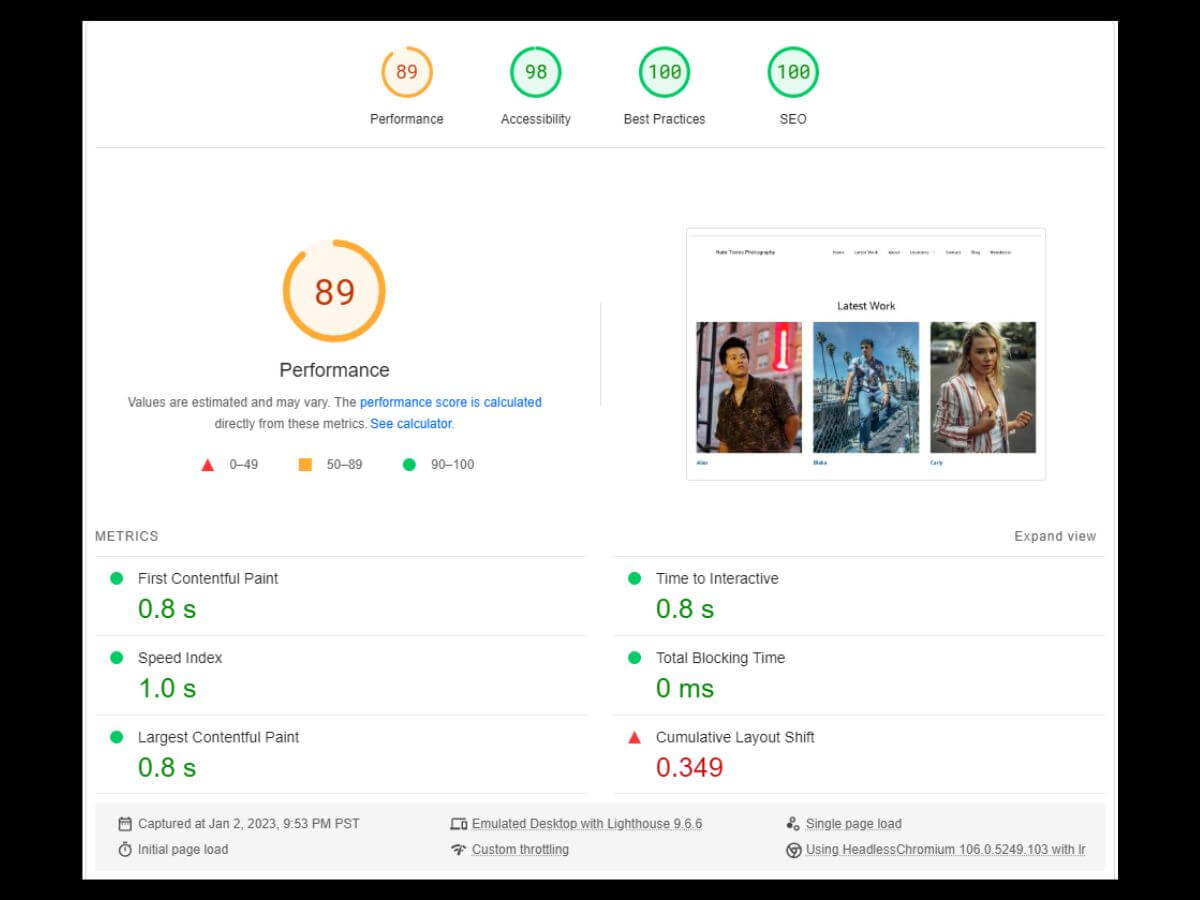
Task: Expand the First Contentful Paint metric
Action: tap(208, 578)
